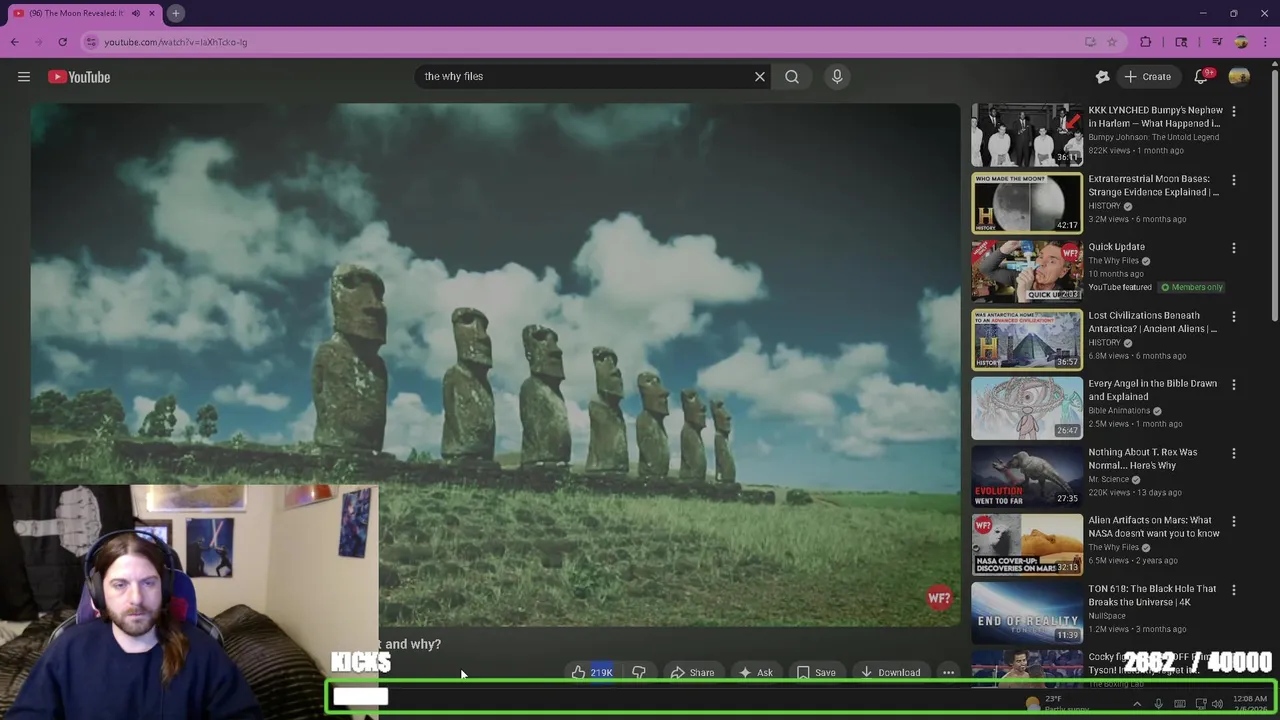Open Chrome three-dot main menu
The width and height of the screenshot is (1280, 720).
[x=1266, y=42]
